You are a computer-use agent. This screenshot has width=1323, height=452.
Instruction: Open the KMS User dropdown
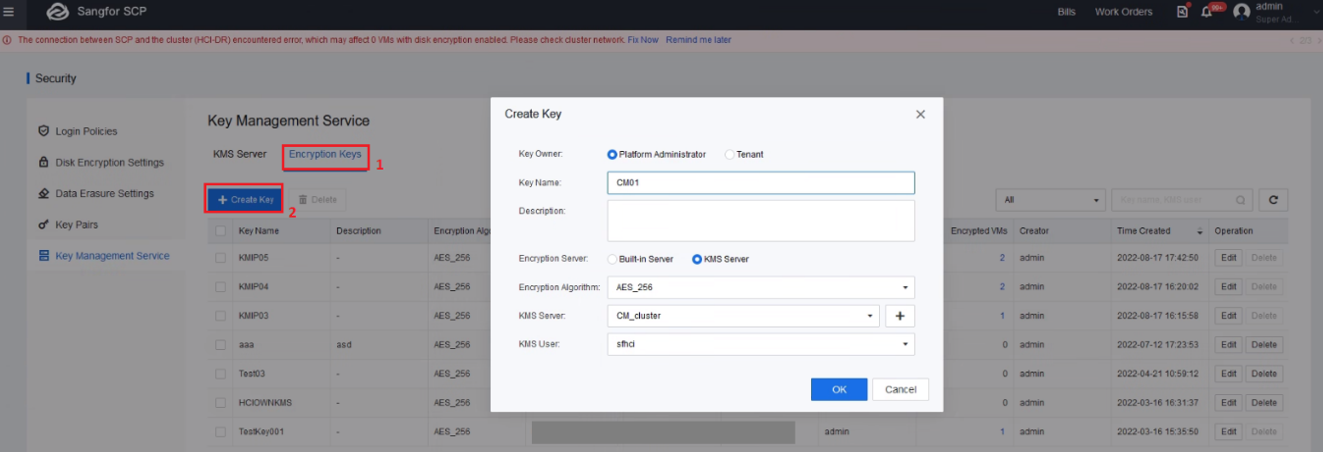pos(760,344)
